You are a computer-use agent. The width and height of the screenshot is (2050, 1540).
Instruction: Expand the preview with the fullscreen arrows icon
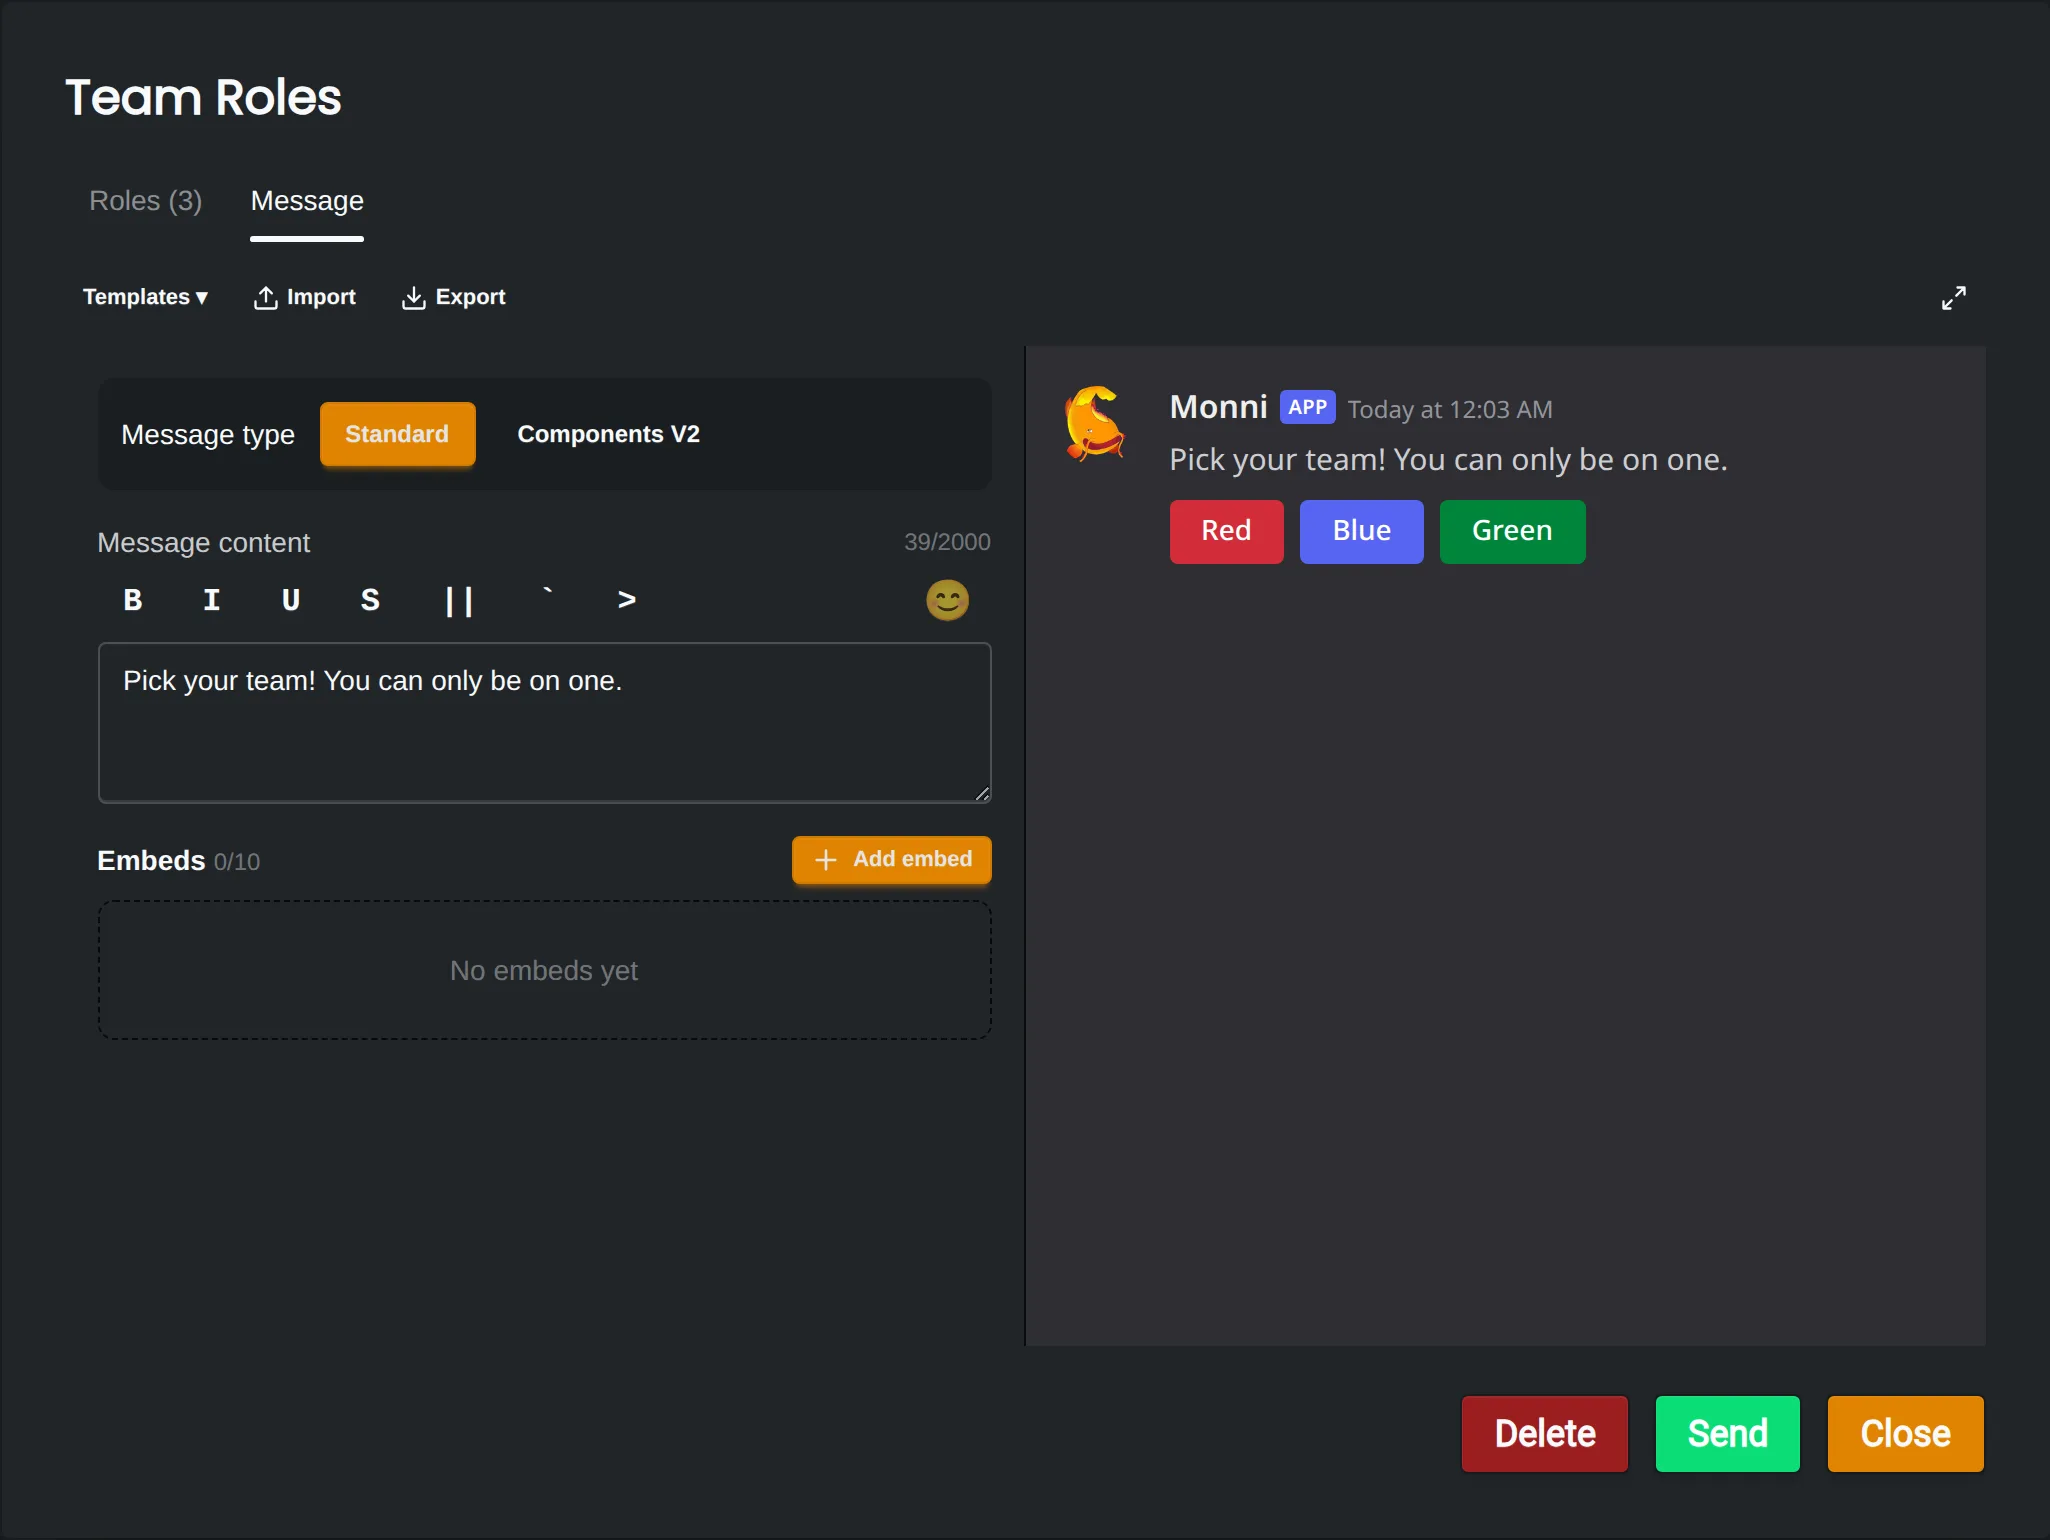tap(1953, 298)
